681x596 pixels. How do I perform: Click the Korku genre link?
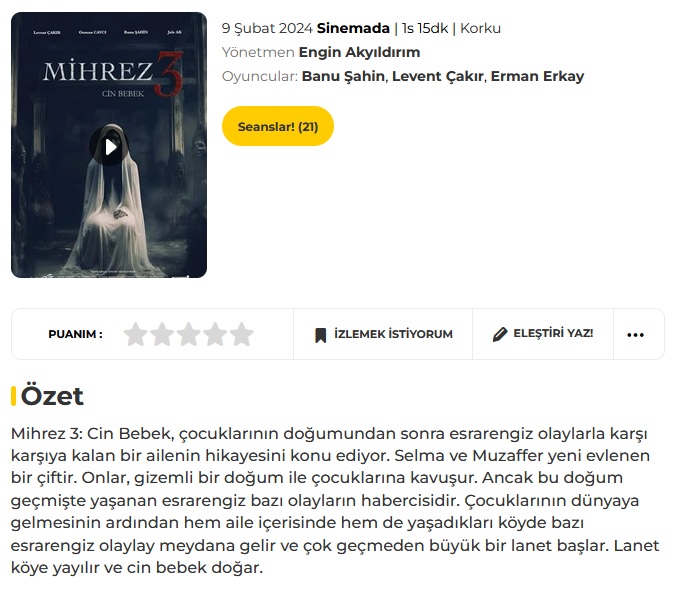tap(480, 28)
